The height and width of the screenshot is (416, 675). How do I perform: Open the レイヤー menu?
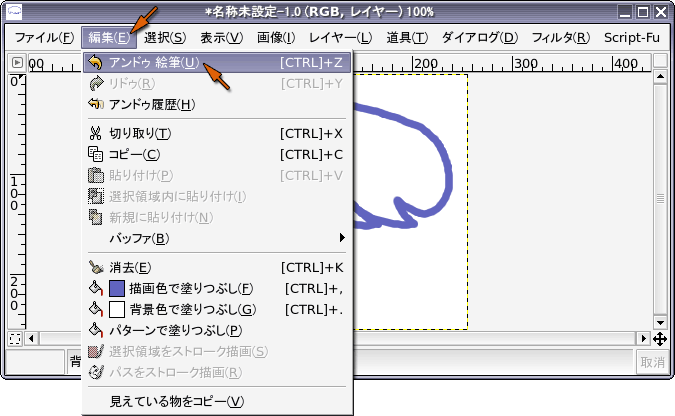340,37
